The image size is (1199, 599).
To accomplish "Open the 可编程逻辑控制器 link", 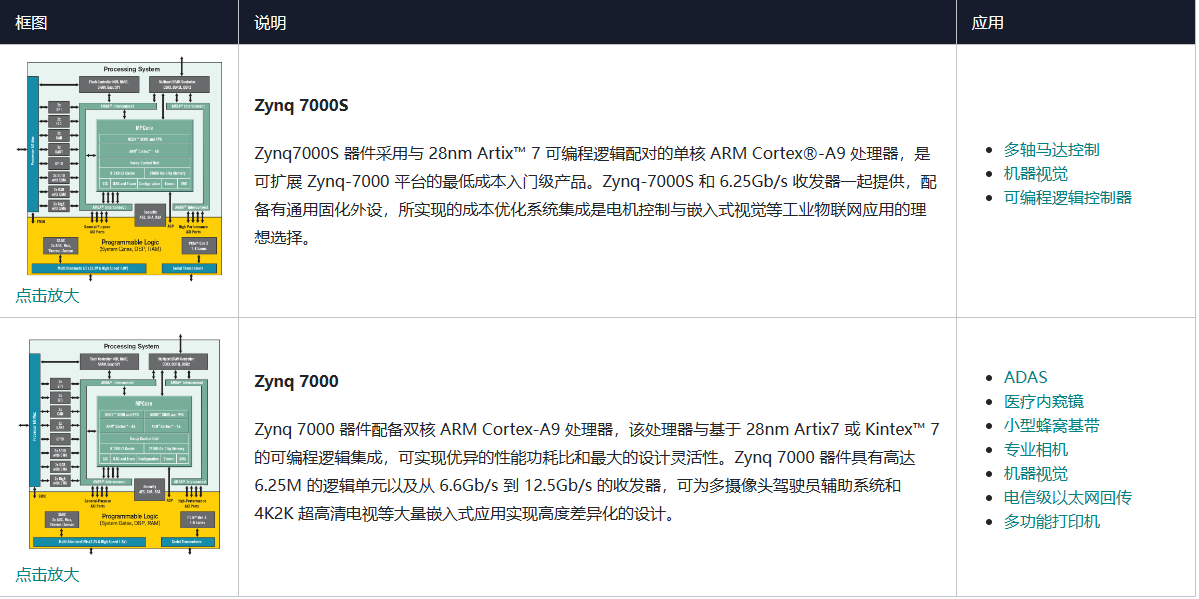I will tap(1067, 197).
